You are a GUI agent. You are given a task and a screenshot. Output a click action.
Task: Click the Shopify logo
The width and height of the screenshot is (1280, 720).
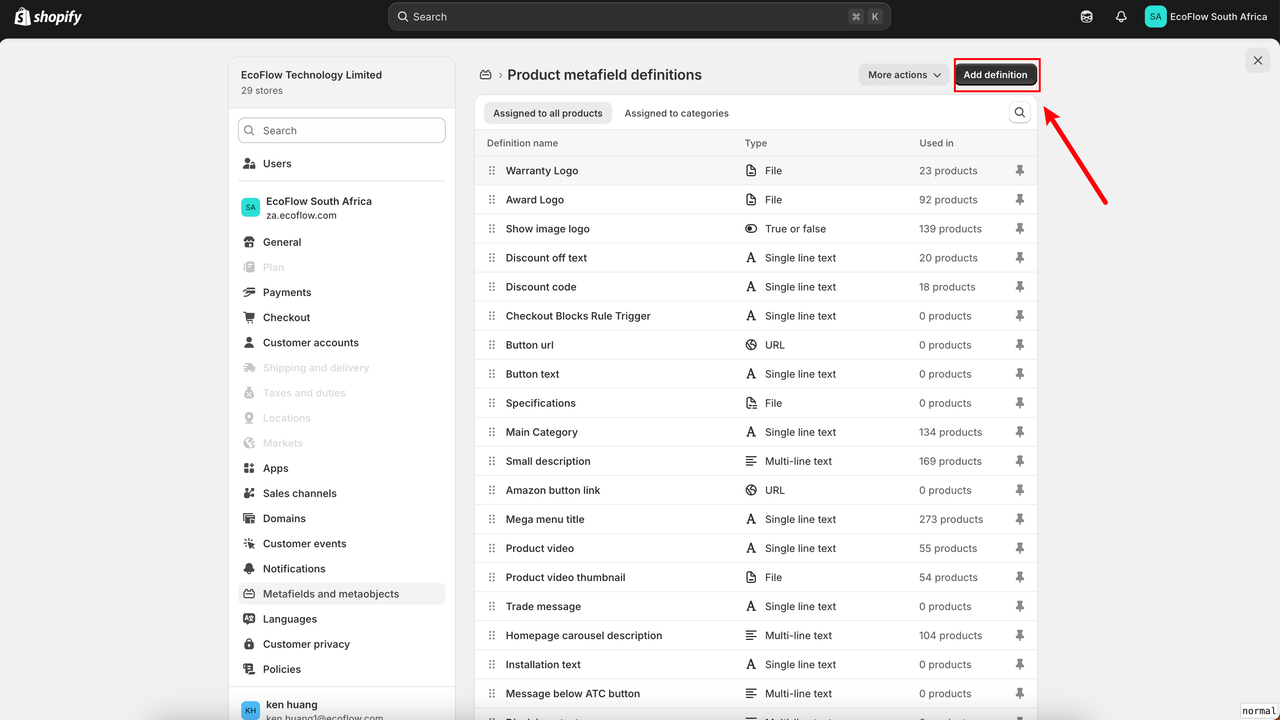point(48,17)
